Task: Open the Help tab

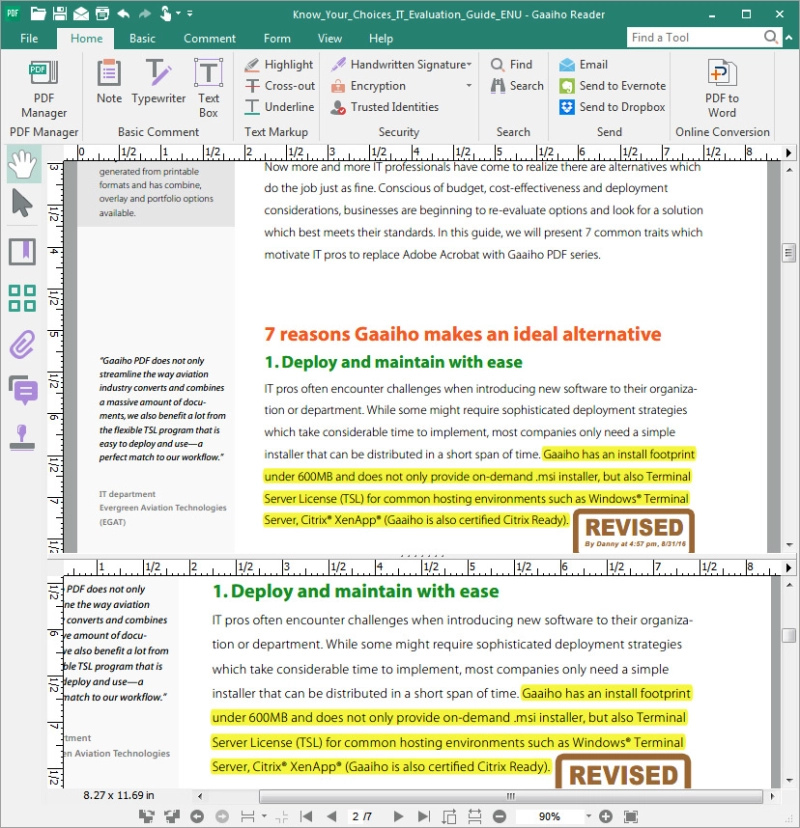Action: point(381,38)
